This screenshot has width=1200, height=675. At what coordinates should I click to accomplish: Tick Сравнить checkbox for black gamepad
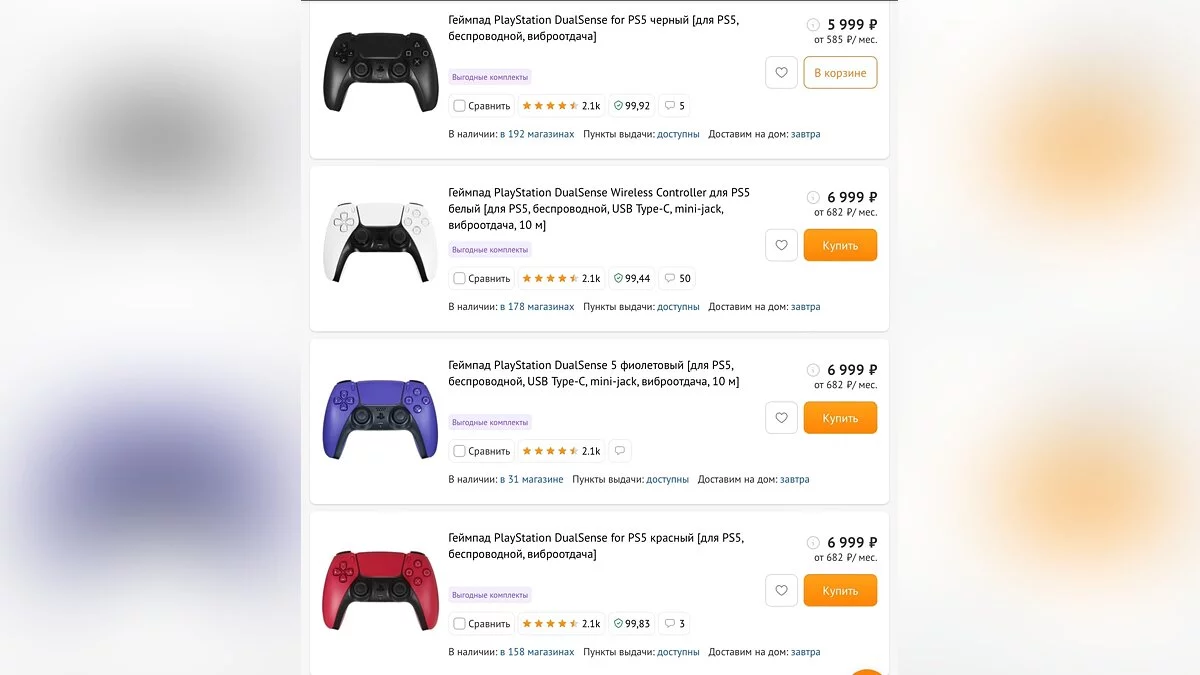click(x=459, y=106)
